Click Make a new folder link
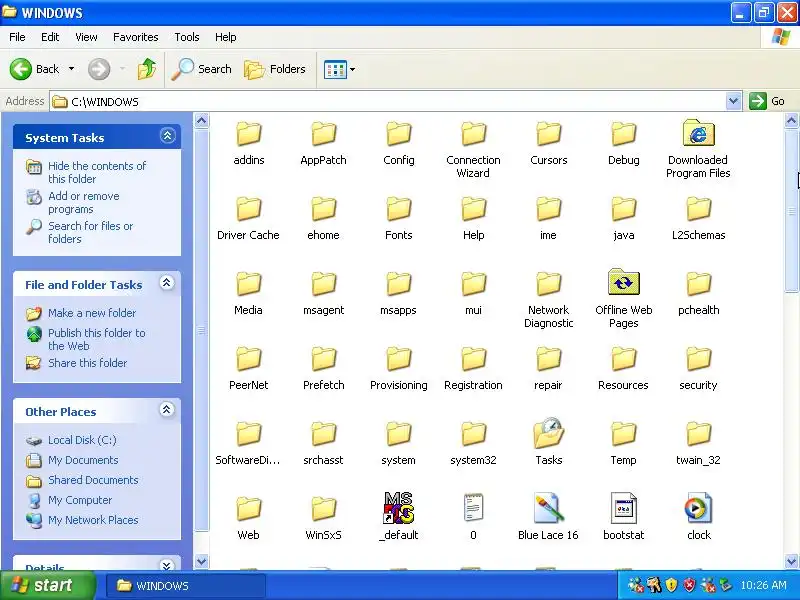This screenshot has width=800, height=600. coord(92,313)
